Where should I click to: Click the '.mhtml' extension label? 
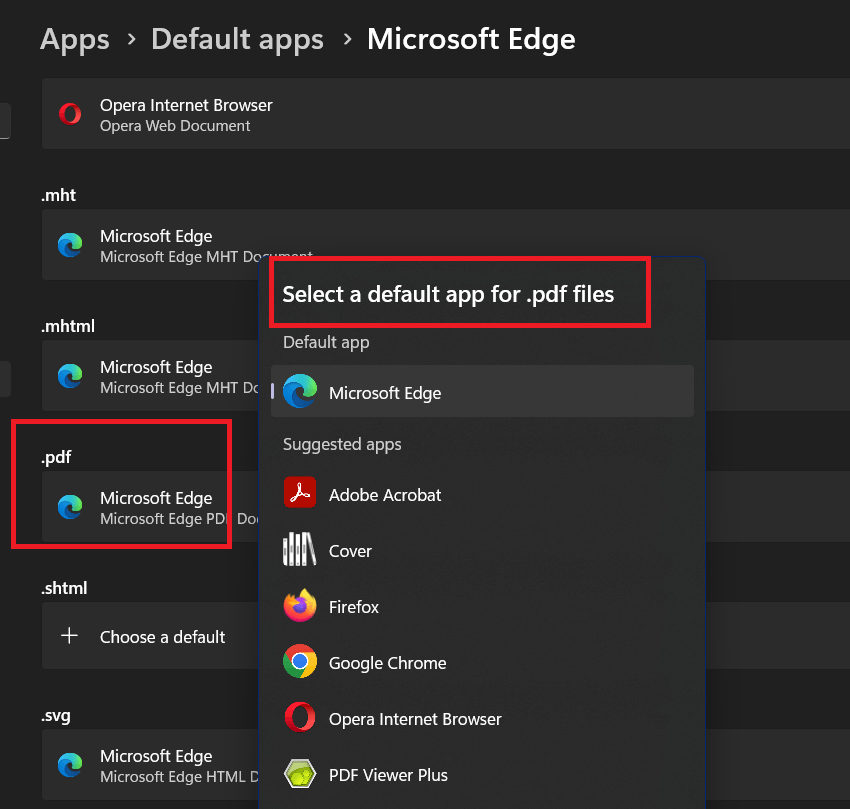coord(68,326)
